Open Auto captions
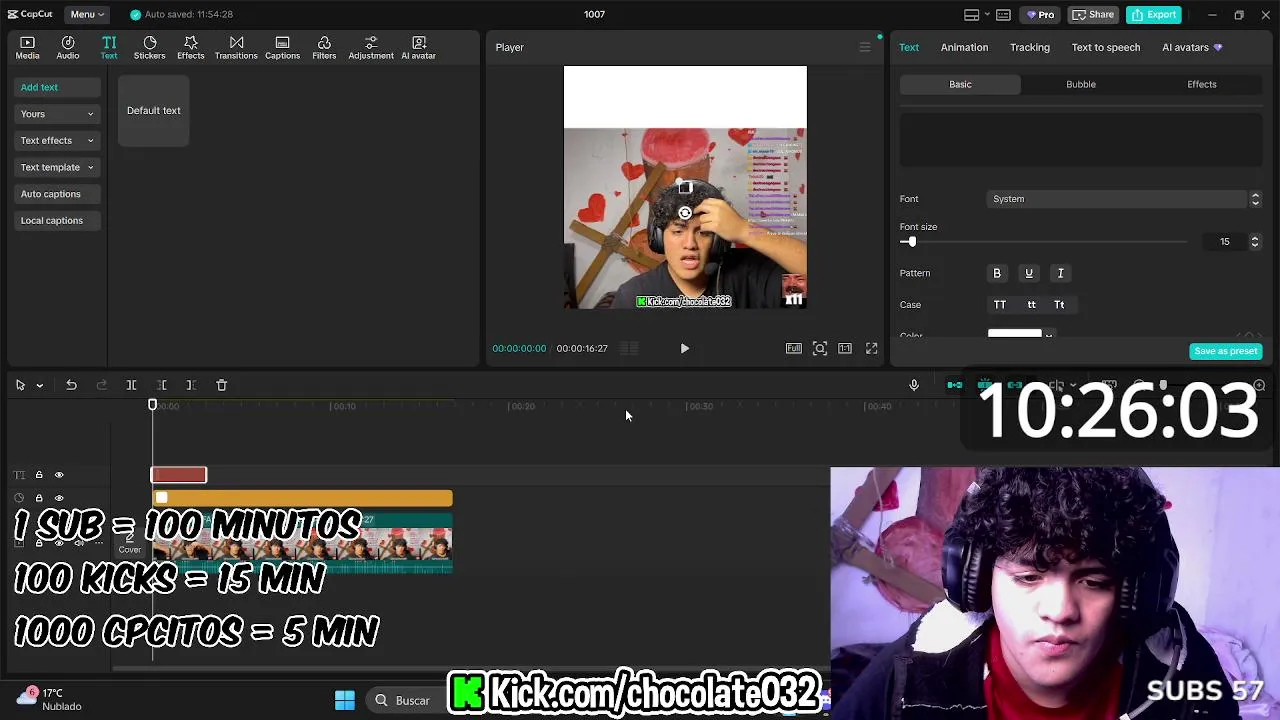 click(57, 194)
